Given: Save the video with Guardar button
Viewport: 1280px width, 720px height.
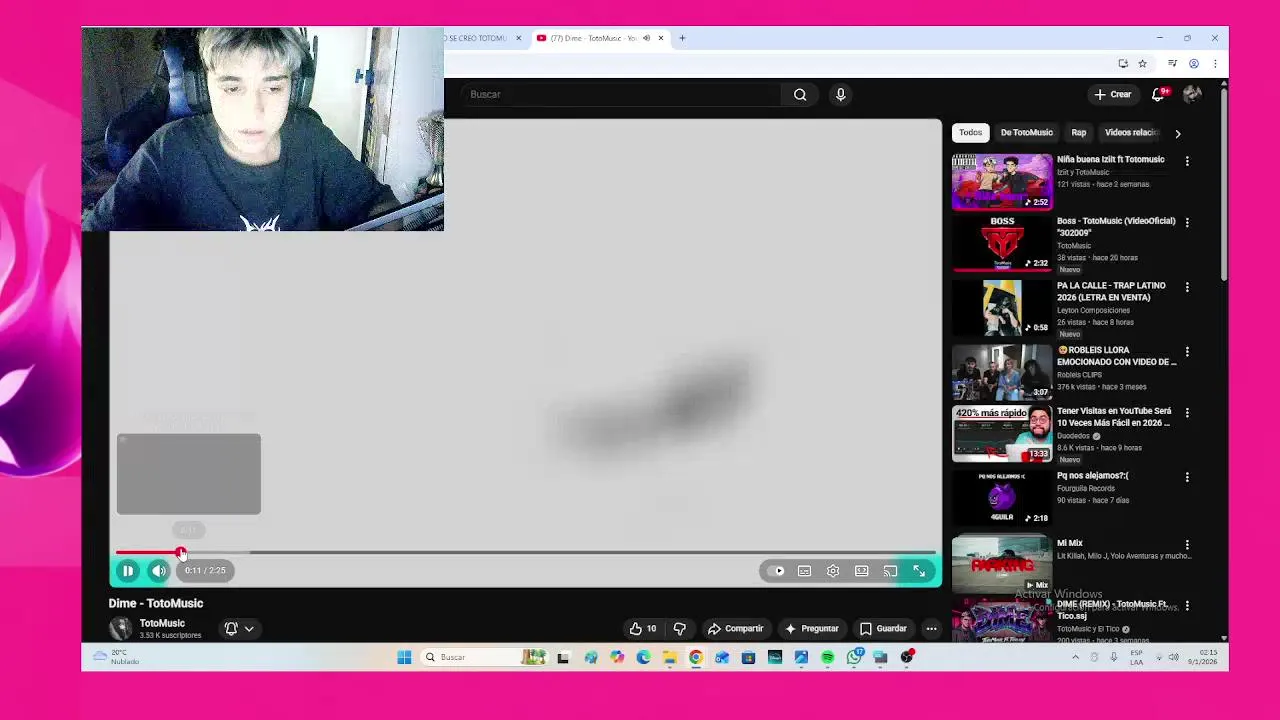Looking at the screenshot, I should (x=883, y=629).
